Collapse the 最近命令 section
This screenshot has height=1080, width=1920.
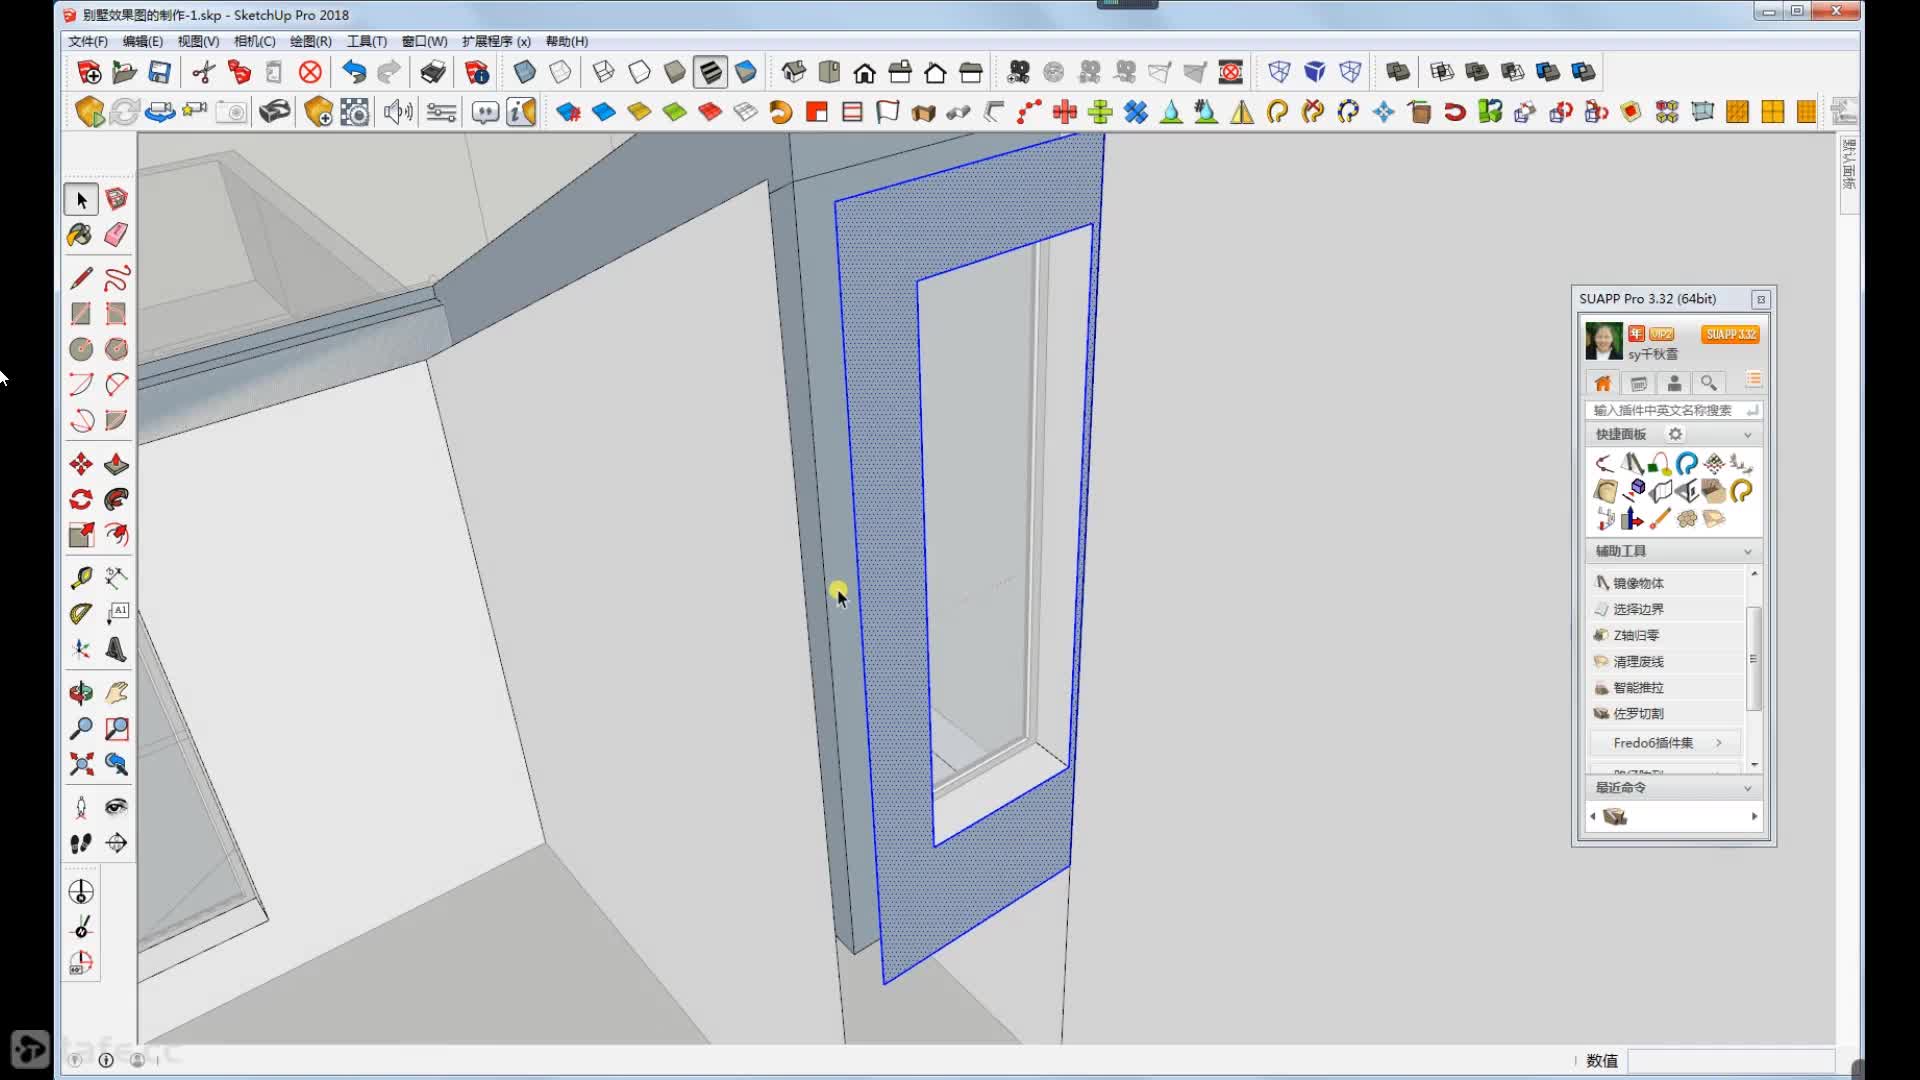tap(1748, 789)
